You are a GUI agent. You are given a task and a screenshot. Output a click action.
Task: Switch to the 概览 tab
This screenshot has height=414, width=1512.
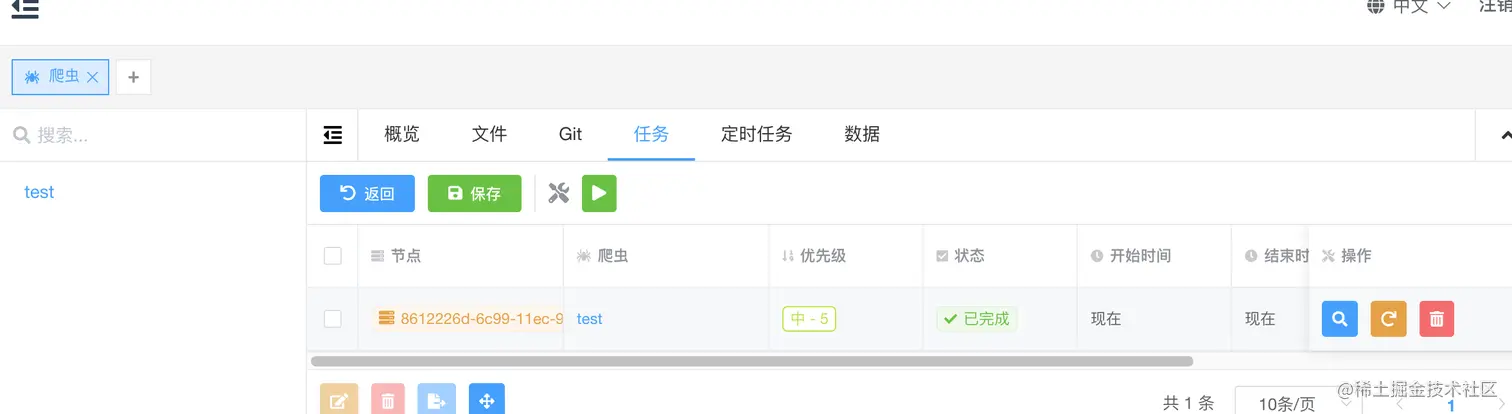402,134
